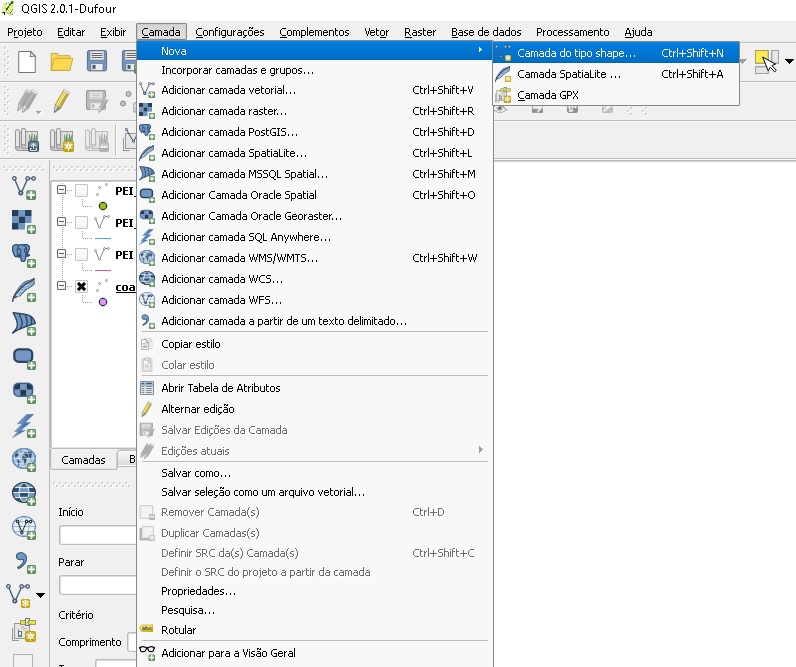Open project using the yellow folder icon
This screenshot has width=796, height=667.
tap(62, 62)
